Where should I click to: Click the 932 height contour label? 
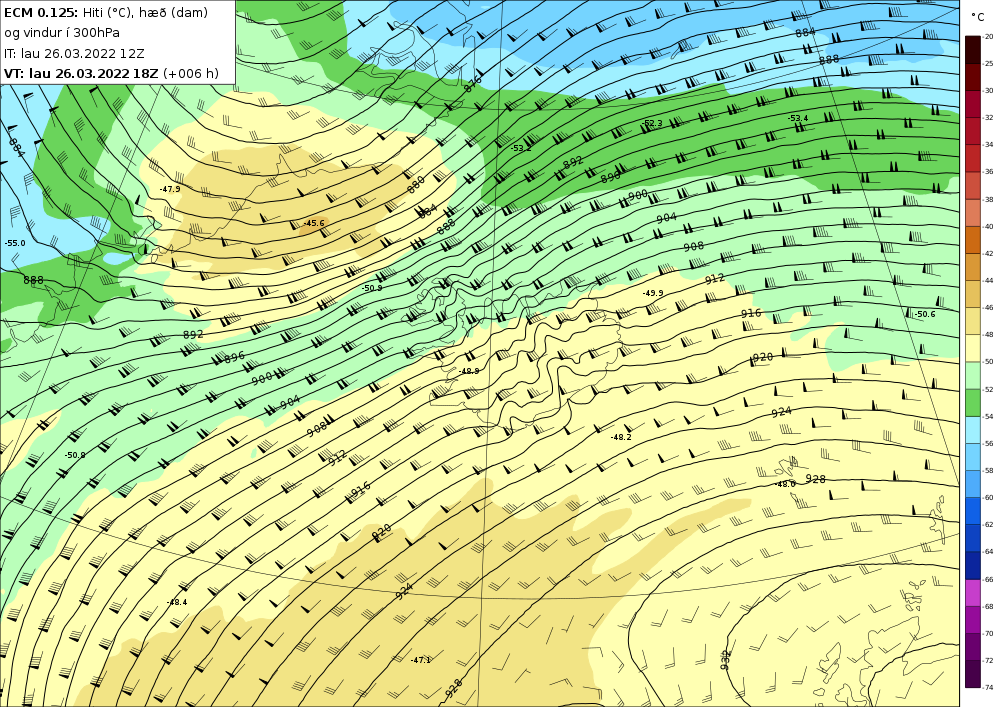(x=725, y=659)
